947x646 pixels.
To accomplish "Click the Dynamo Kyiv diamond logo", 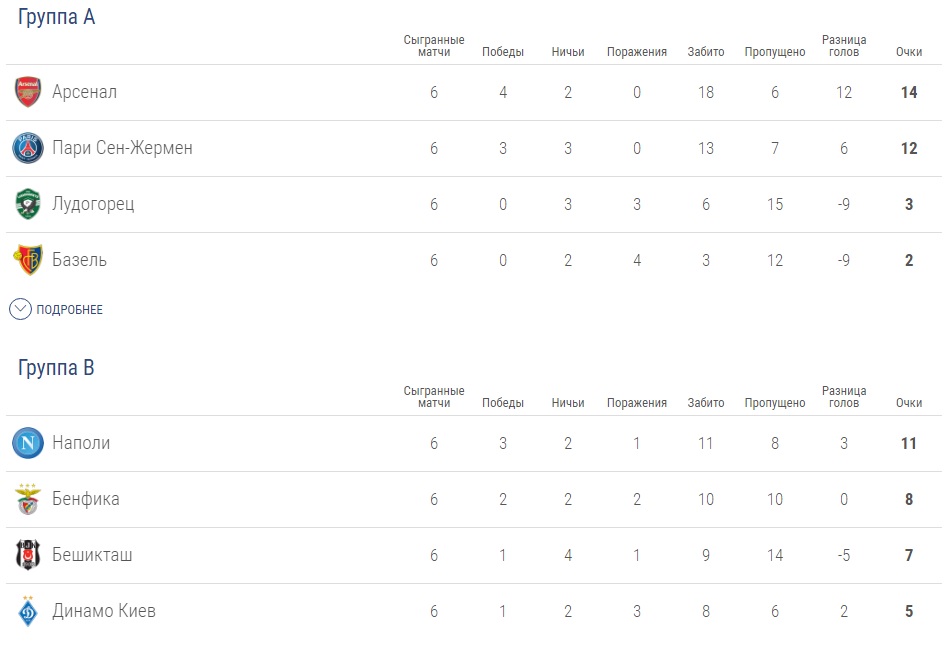I will point(28,611).
